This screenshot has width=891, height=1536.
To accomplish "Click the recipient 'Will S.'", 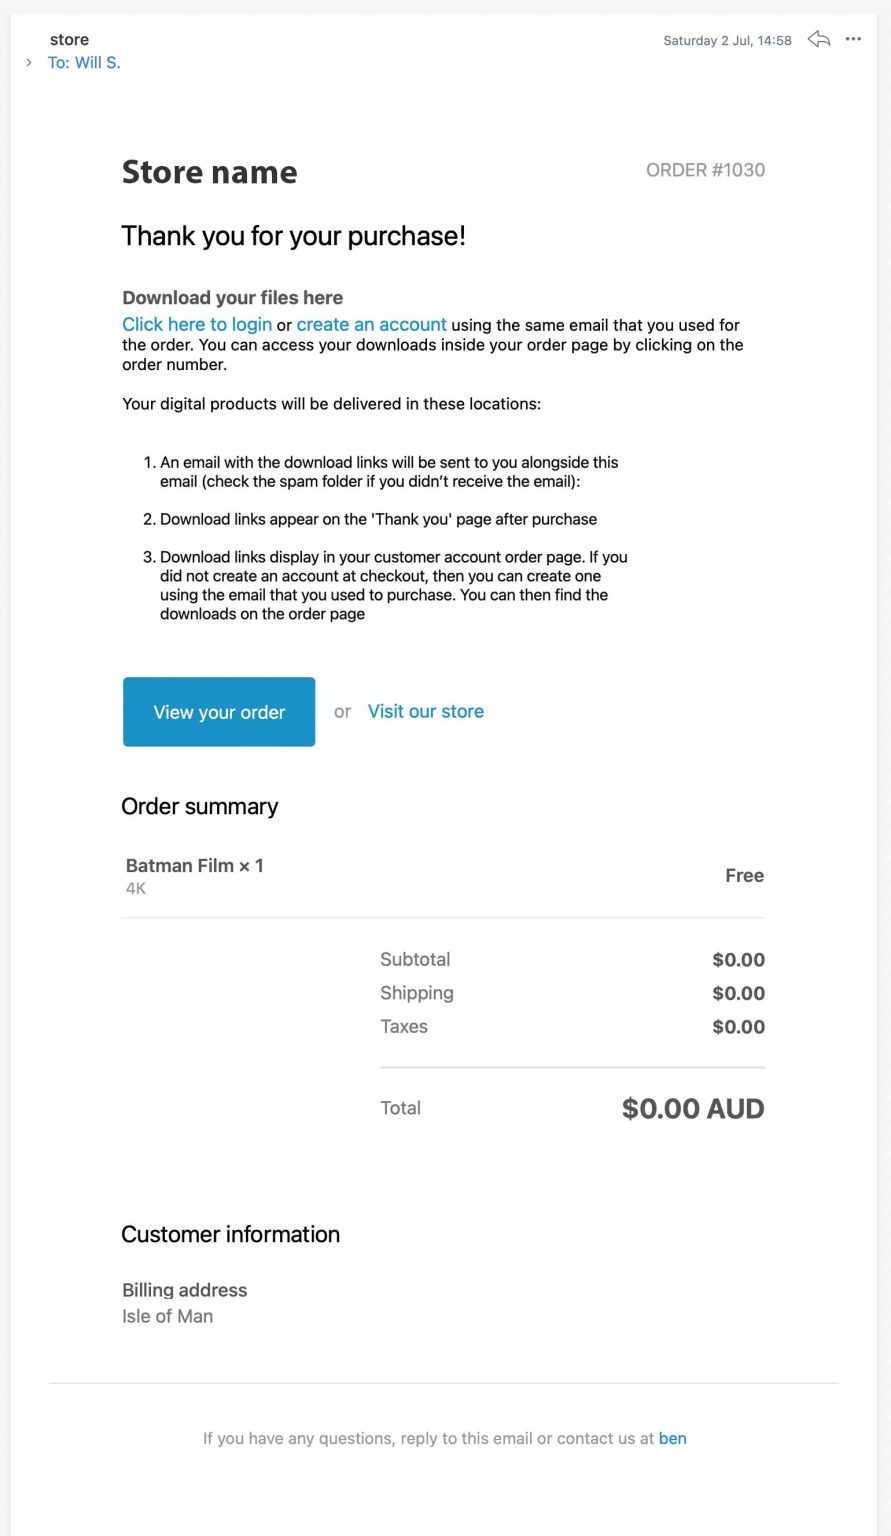I will click(x=97, y=63).
